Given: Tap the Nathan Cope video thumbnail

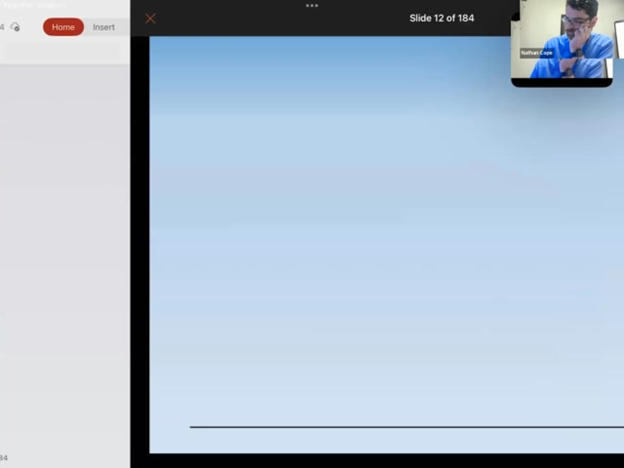Looking at the screenshot, I should (567, 41).
